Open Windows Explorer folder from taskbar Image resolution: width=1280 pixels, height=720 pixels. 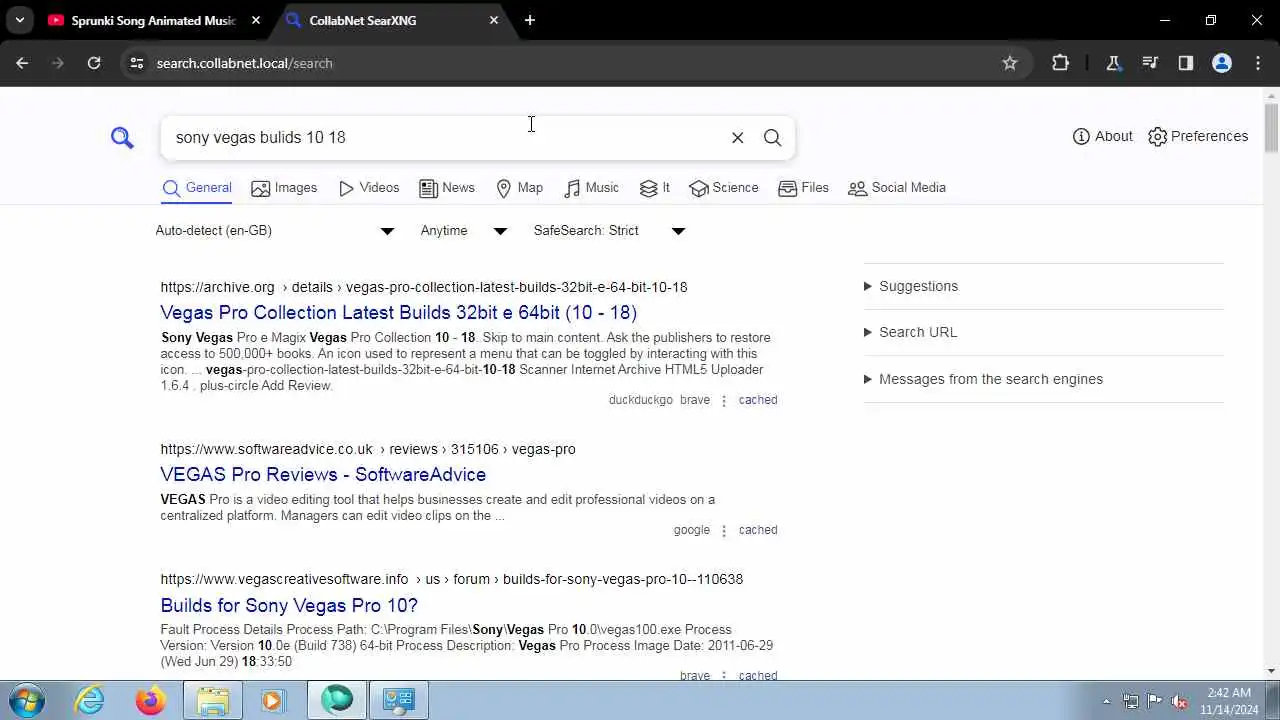212,700
